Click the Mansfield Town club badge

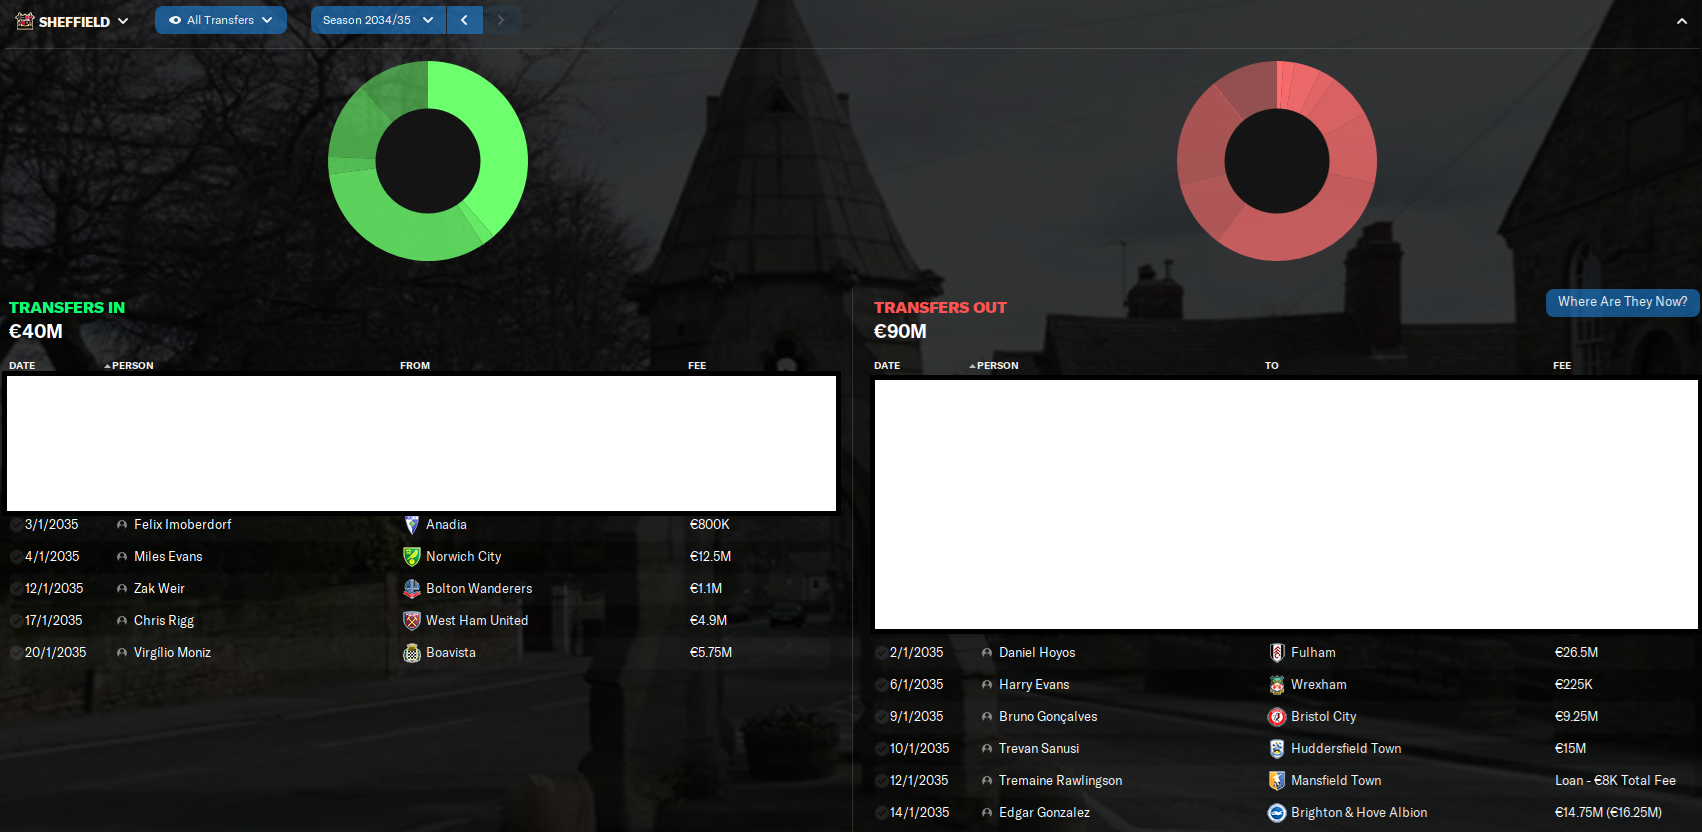[x=1277, y=781]
